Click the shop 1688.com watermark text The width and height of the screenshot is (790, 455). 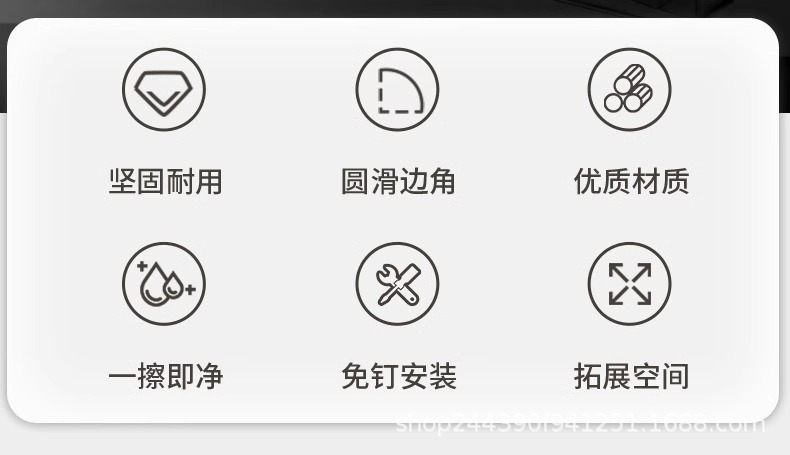pyautogui.click(x=580, y=423)
